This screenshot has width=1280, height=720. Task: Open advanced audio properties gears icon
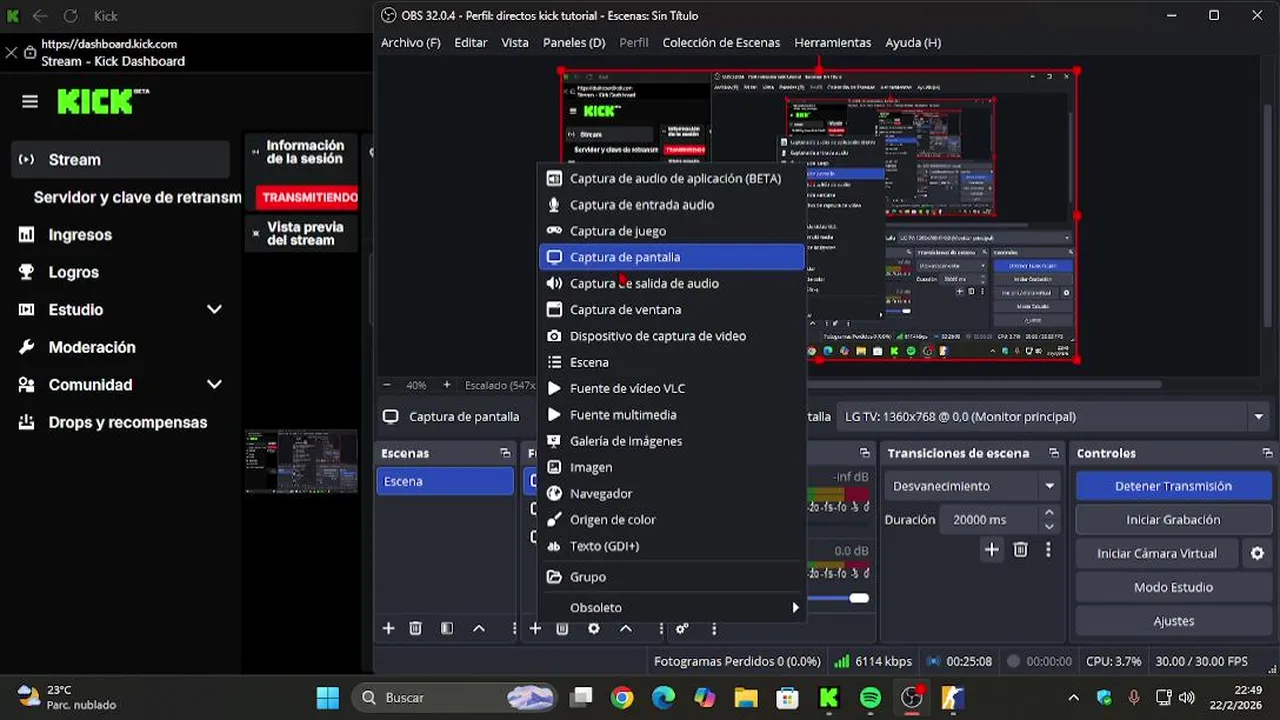(682, 628)
